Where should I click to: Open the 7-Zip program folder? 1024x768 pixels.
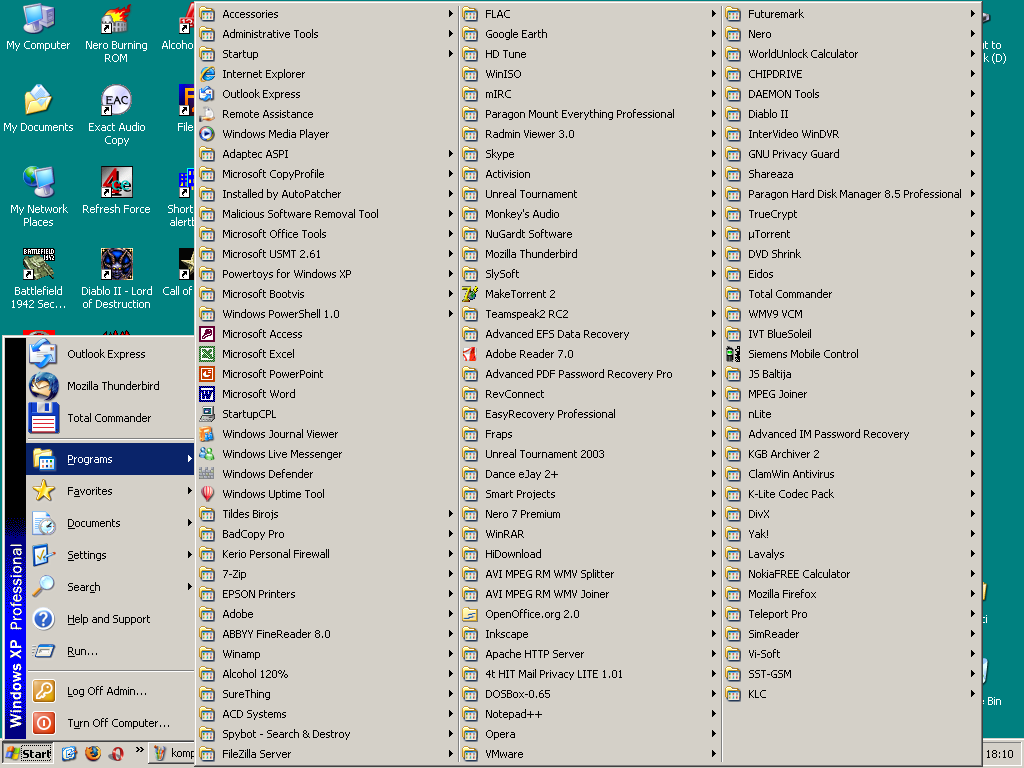[x=327, y=574]
